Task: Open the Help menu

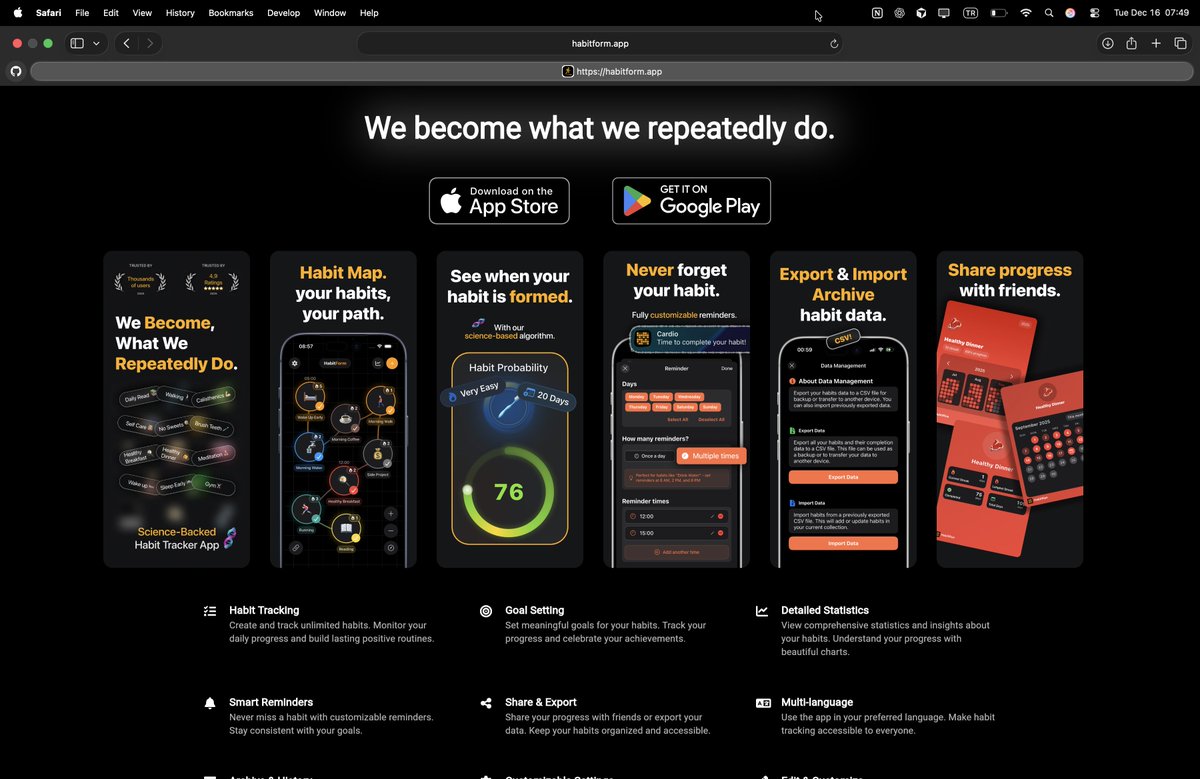Action: 369,13
